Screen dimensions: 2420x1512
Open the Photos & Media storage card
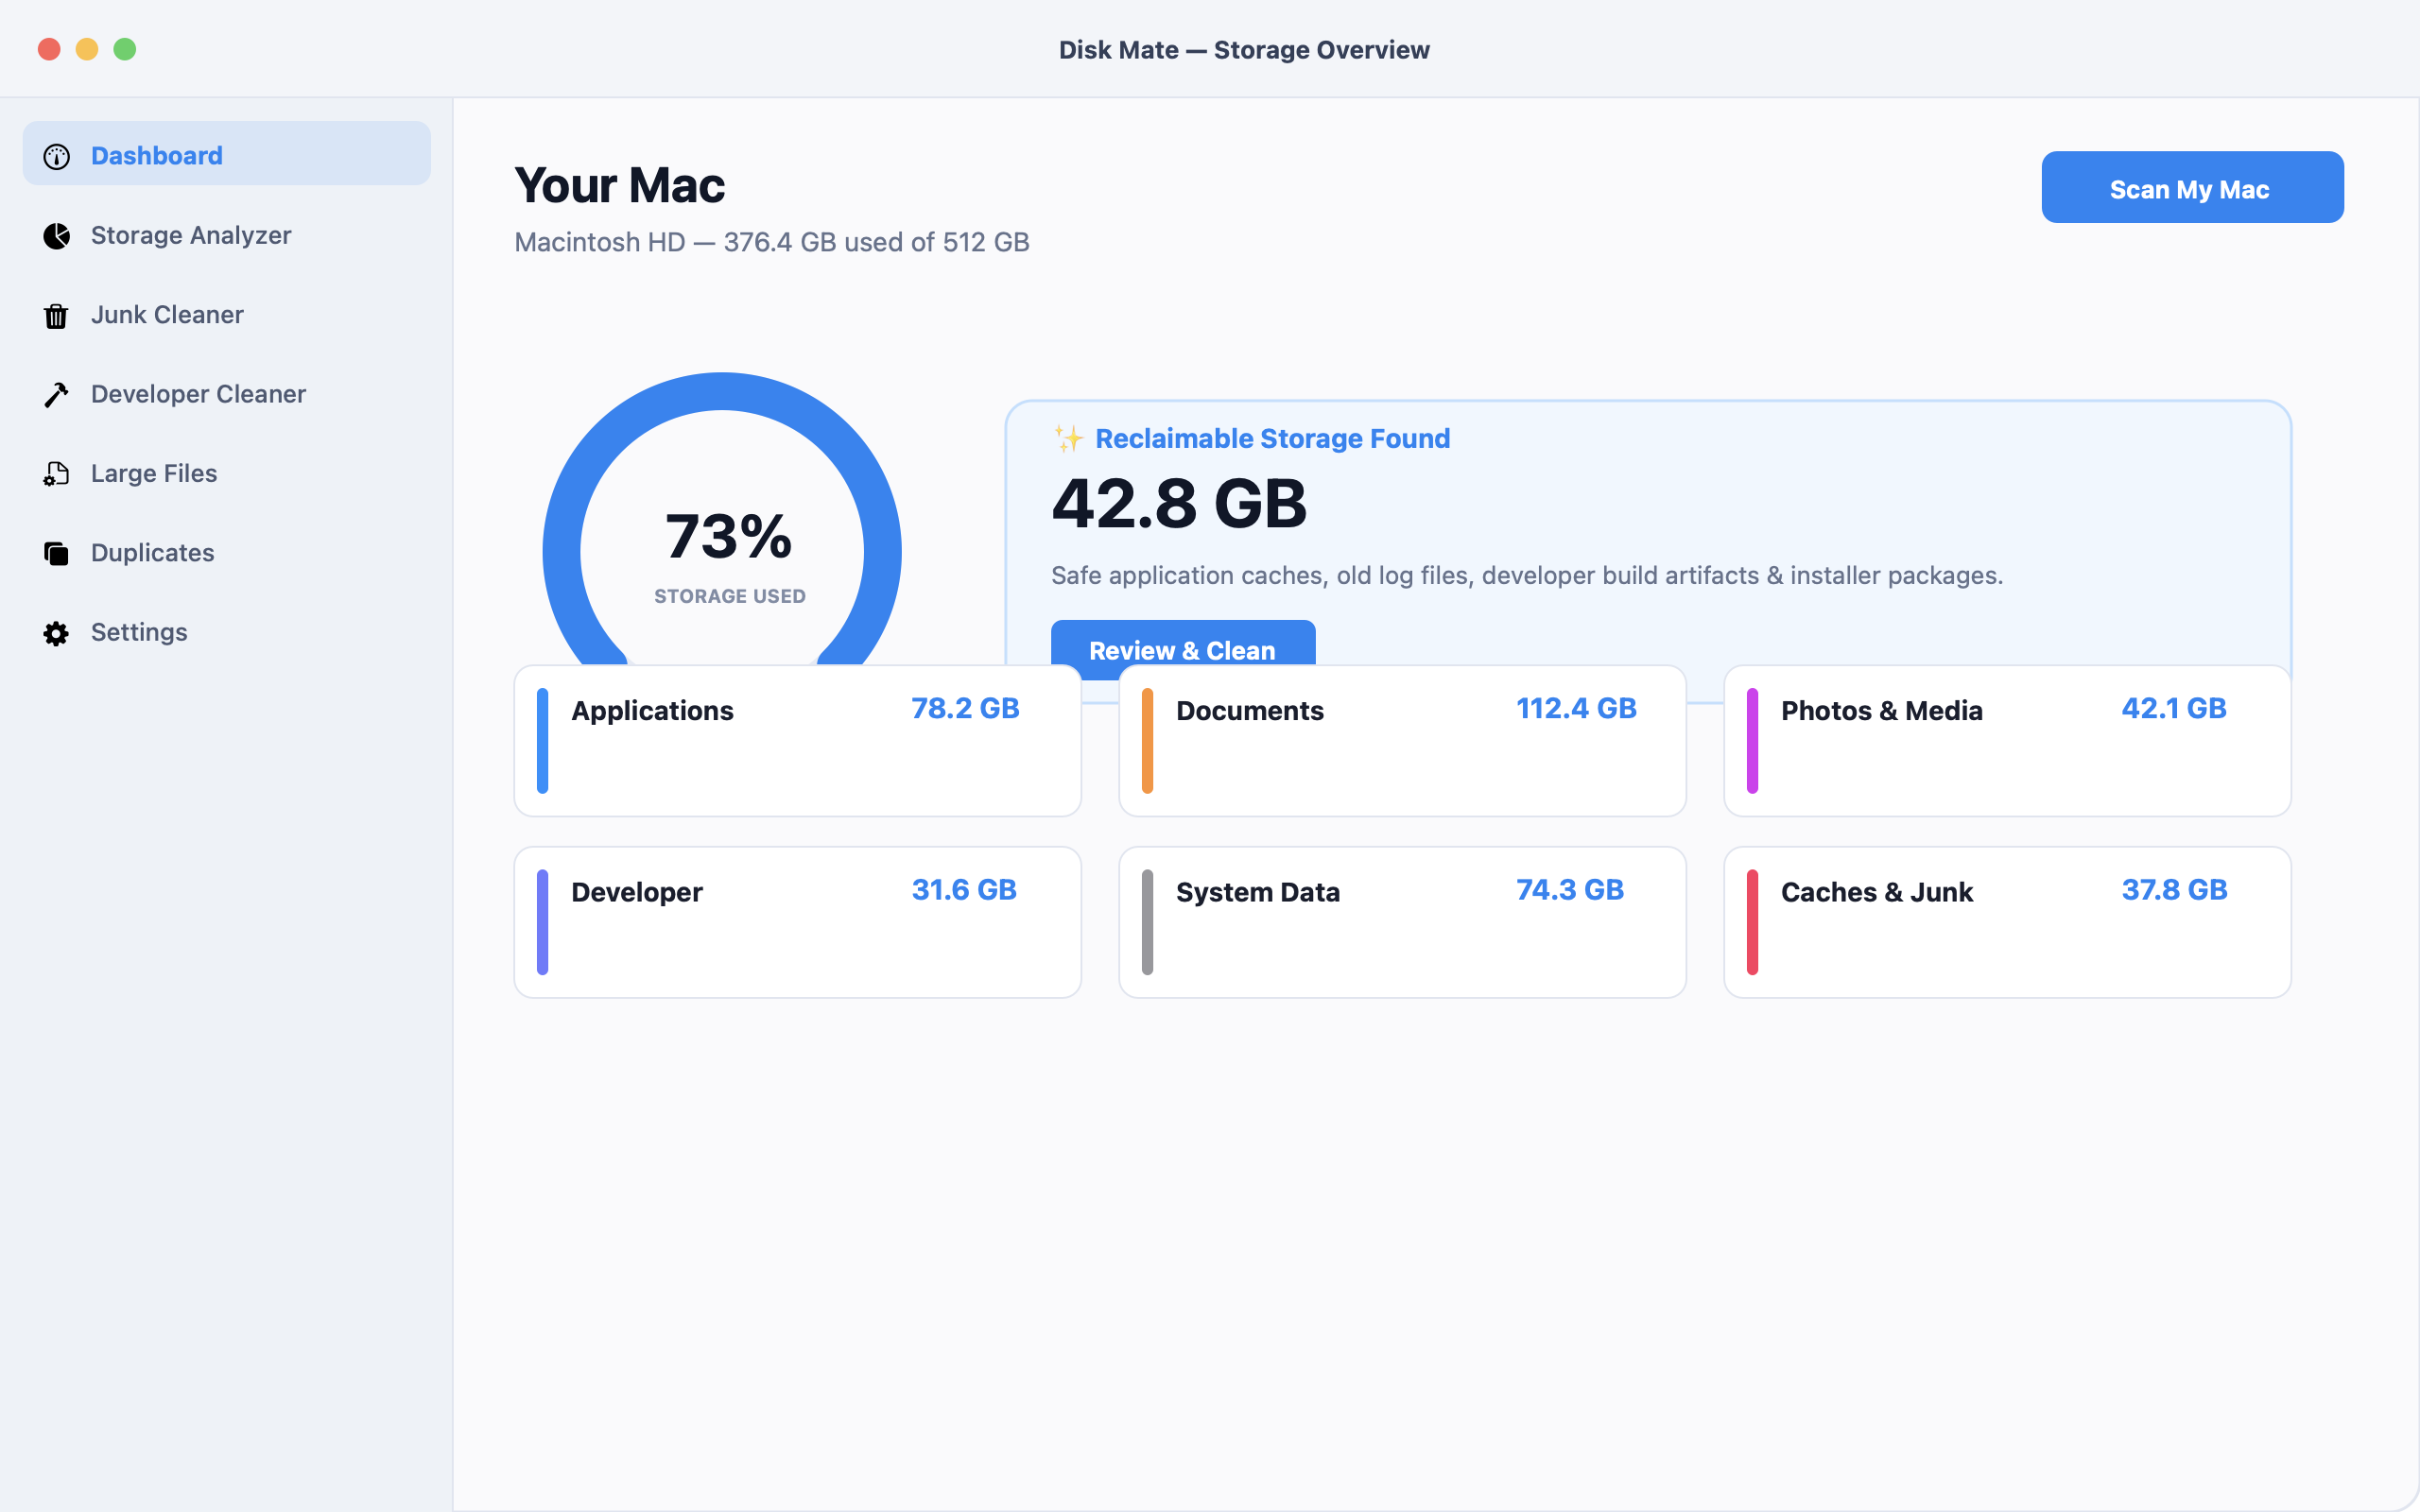pos(2007,741)
